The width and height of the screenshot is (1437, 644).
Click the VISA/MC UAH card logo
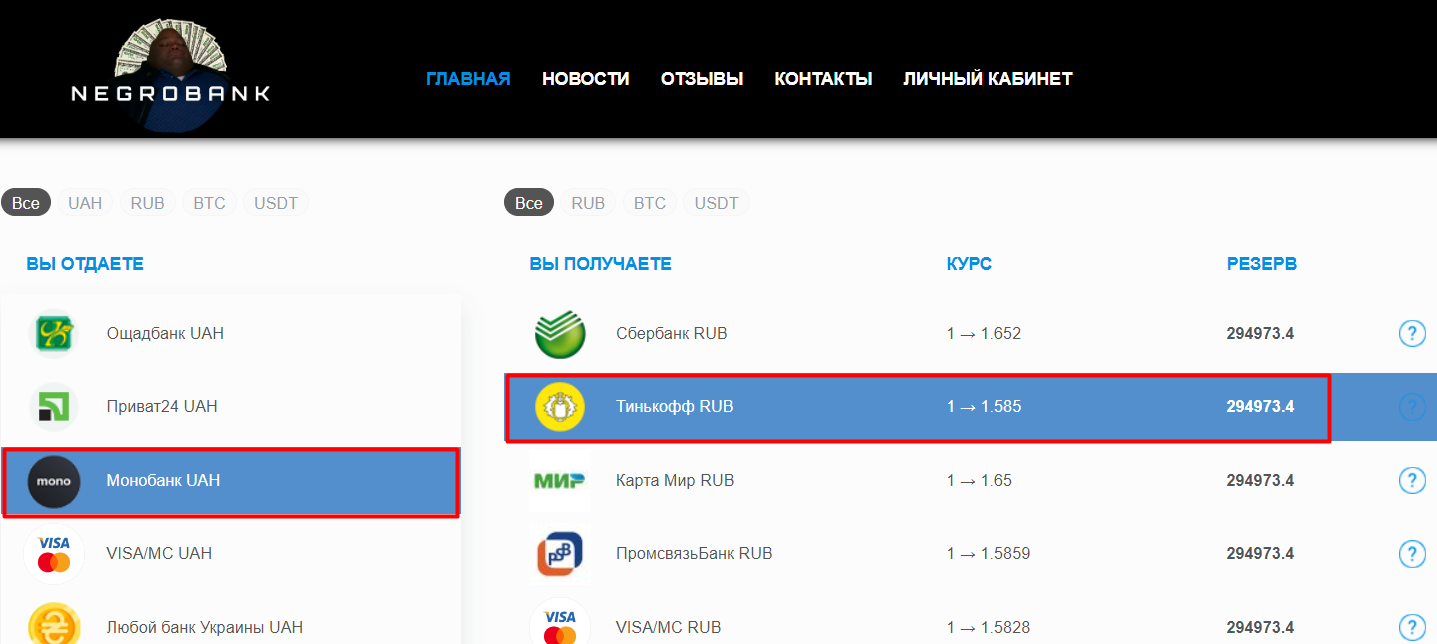(54, 554)
